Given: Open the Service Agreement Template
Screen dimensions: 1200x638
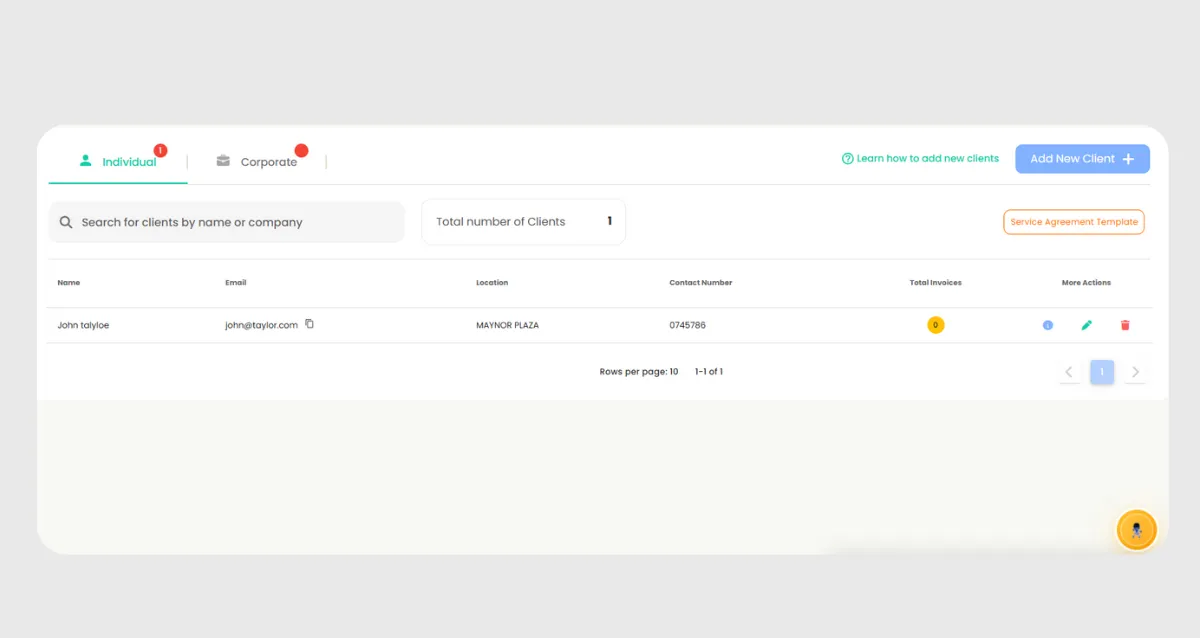Looking at the screenshot, I should (x=1073, y=221).
